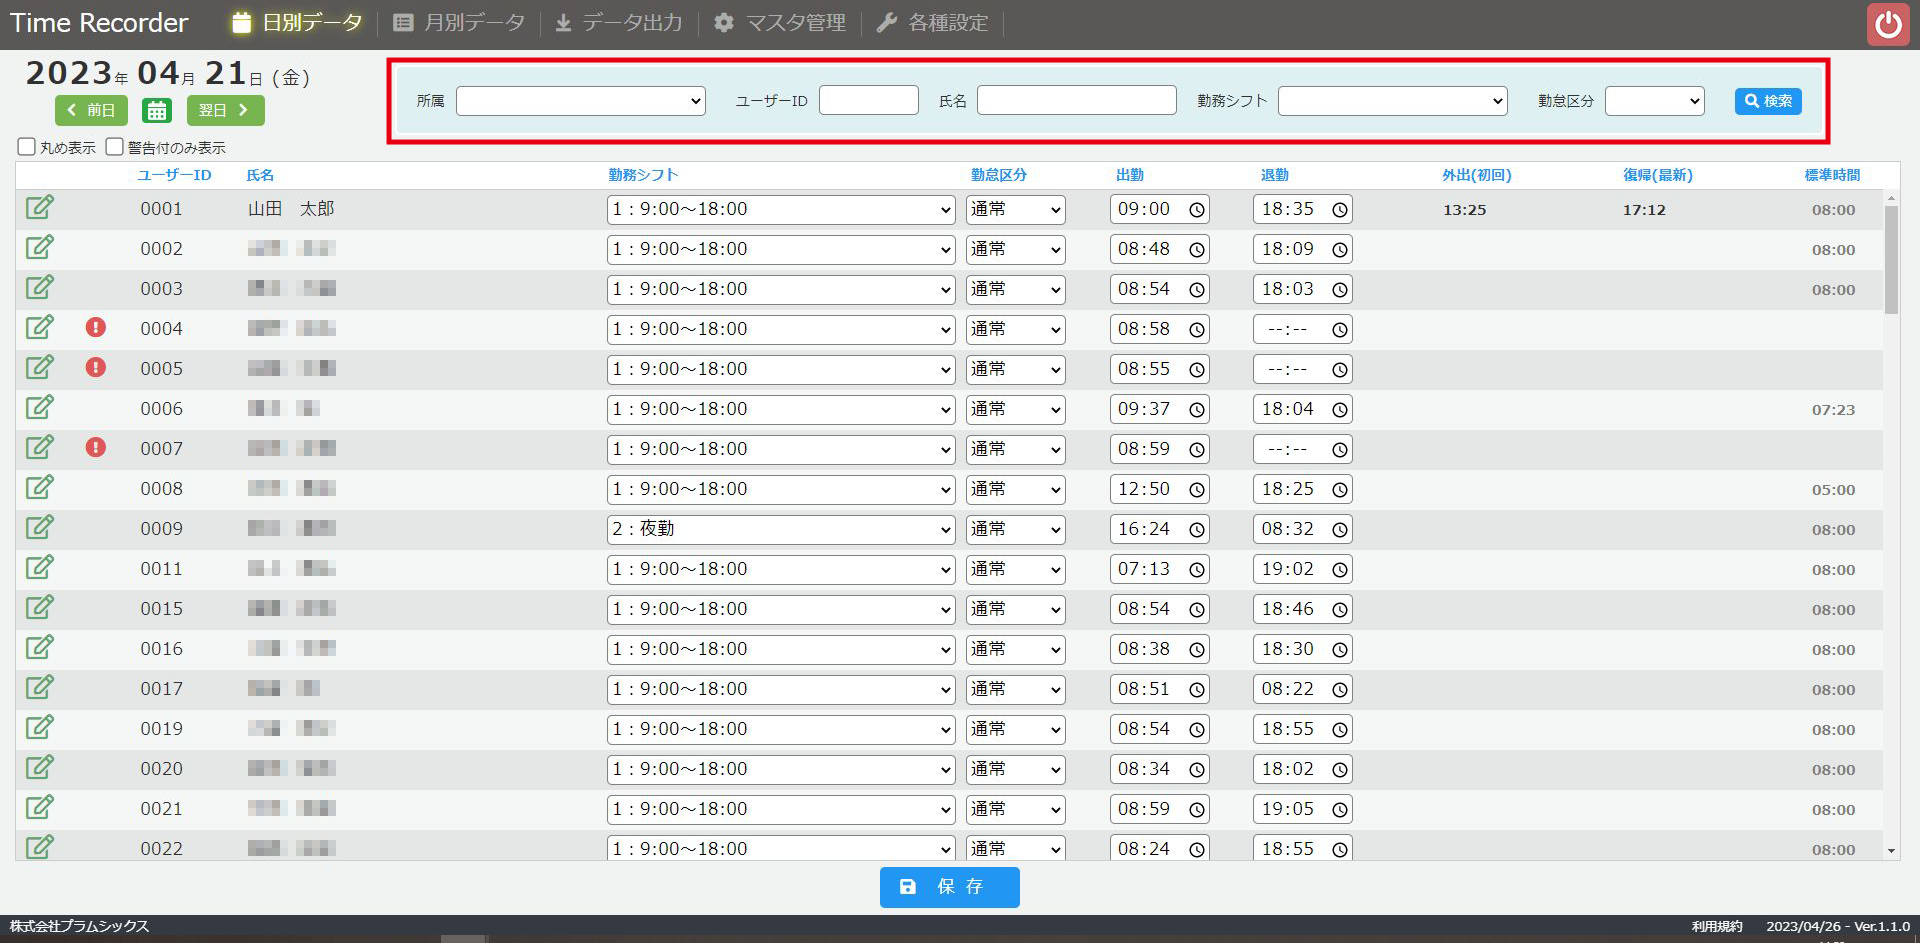Open clock picker for 0006 出勤 09:37
This screenshot has height=943, width=1920.
[x=1197, y=410]
